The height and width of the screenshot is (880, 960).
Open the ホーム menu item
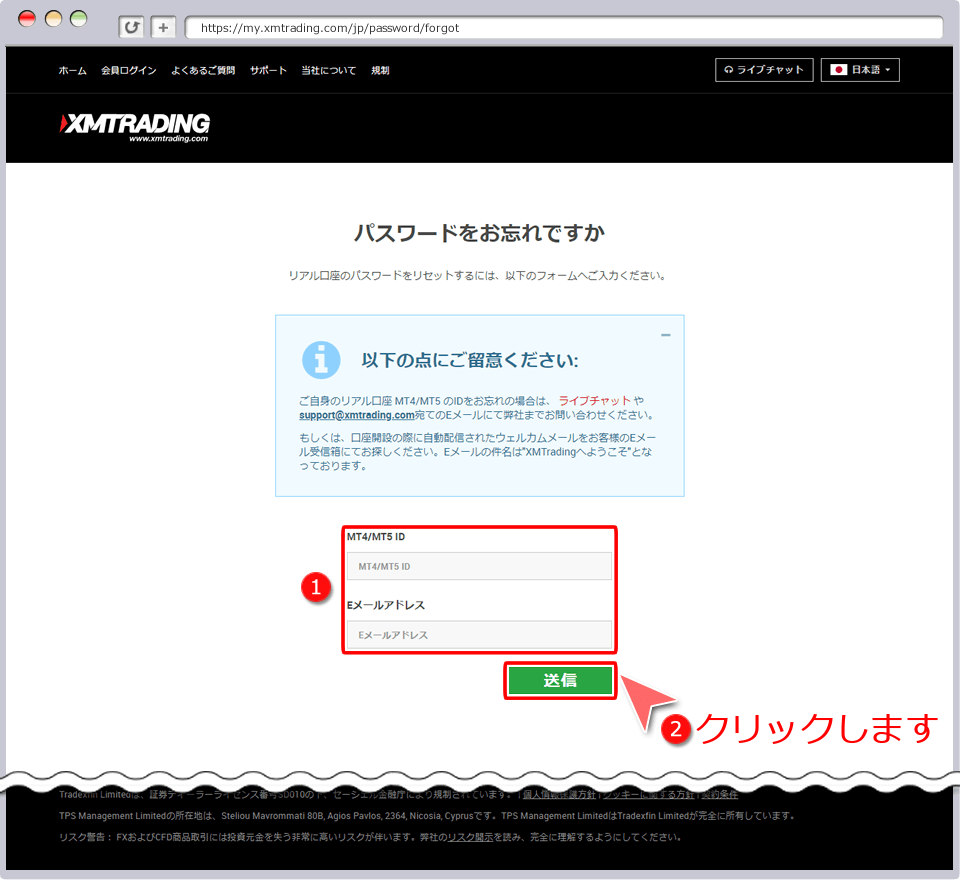(72, 70)
